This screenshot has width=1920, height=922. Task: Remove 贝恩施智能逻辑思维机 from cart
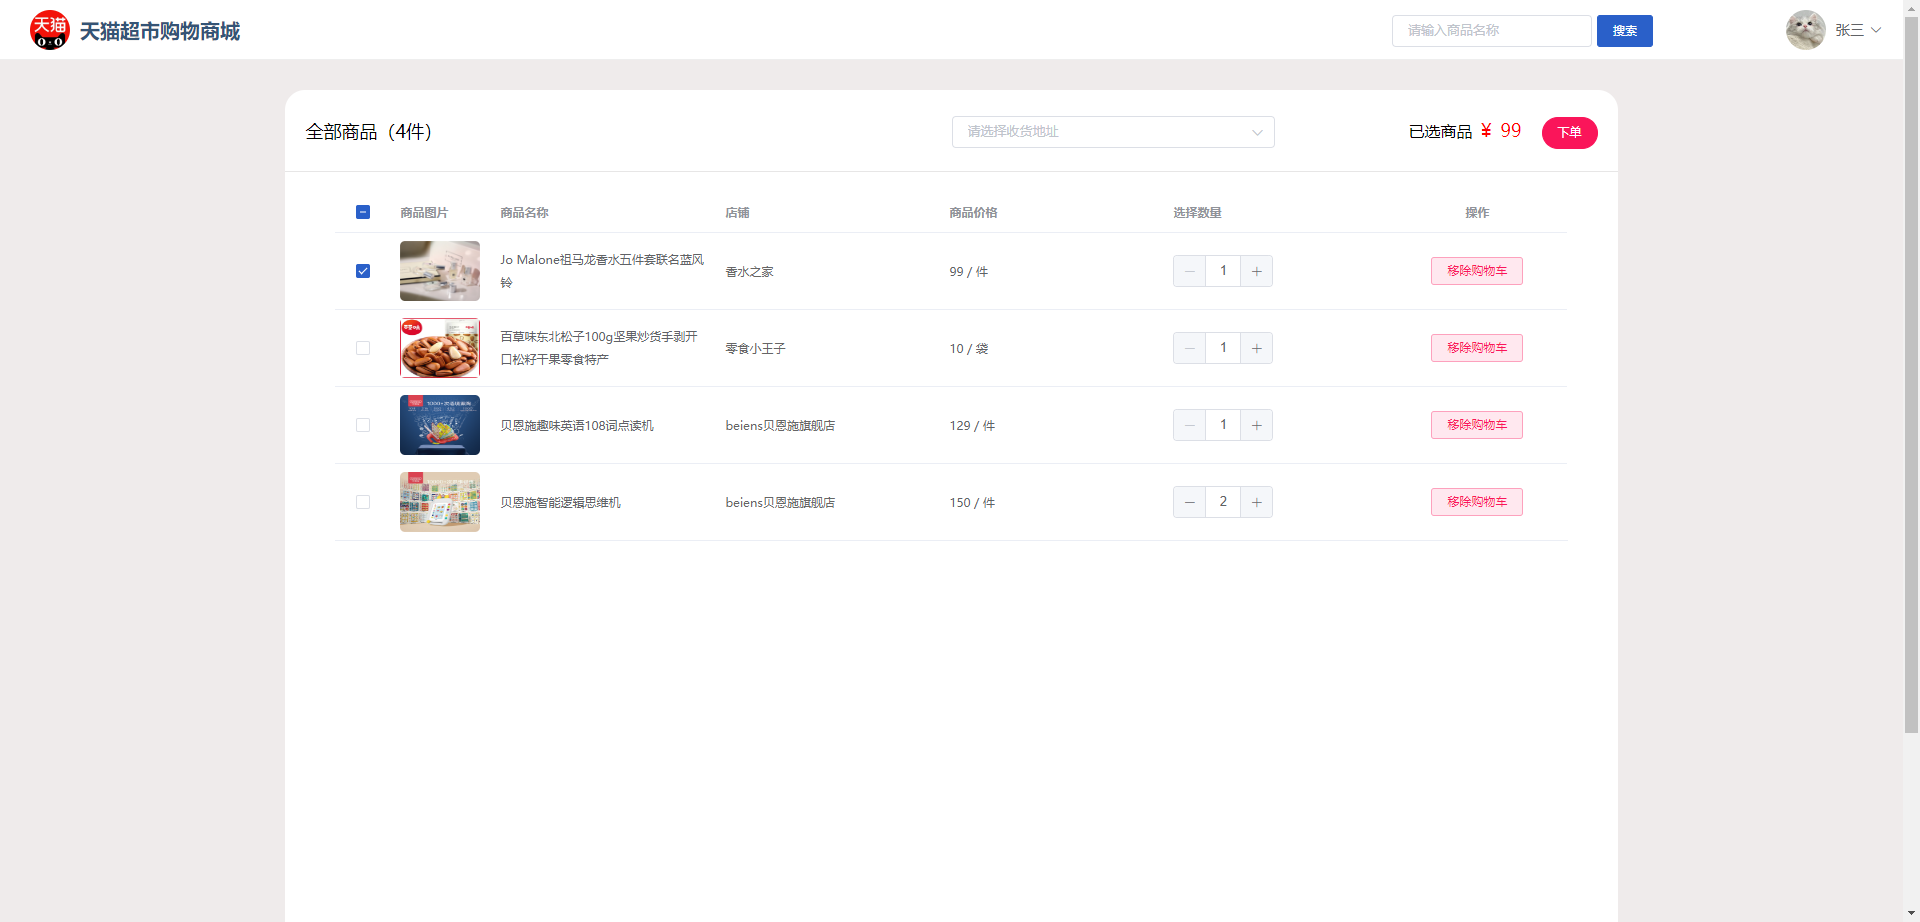click(1477, 502)
